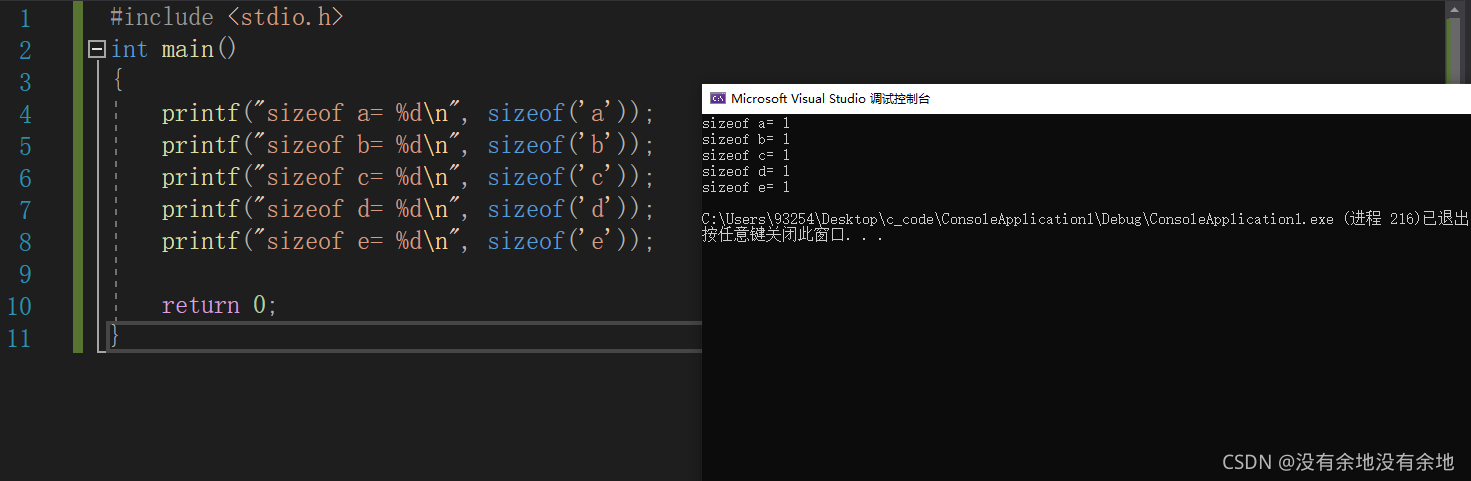Click line number 4 in the gutter
Image resolution: width=1471 pixels, height=481 pixels.
[24, 114]
